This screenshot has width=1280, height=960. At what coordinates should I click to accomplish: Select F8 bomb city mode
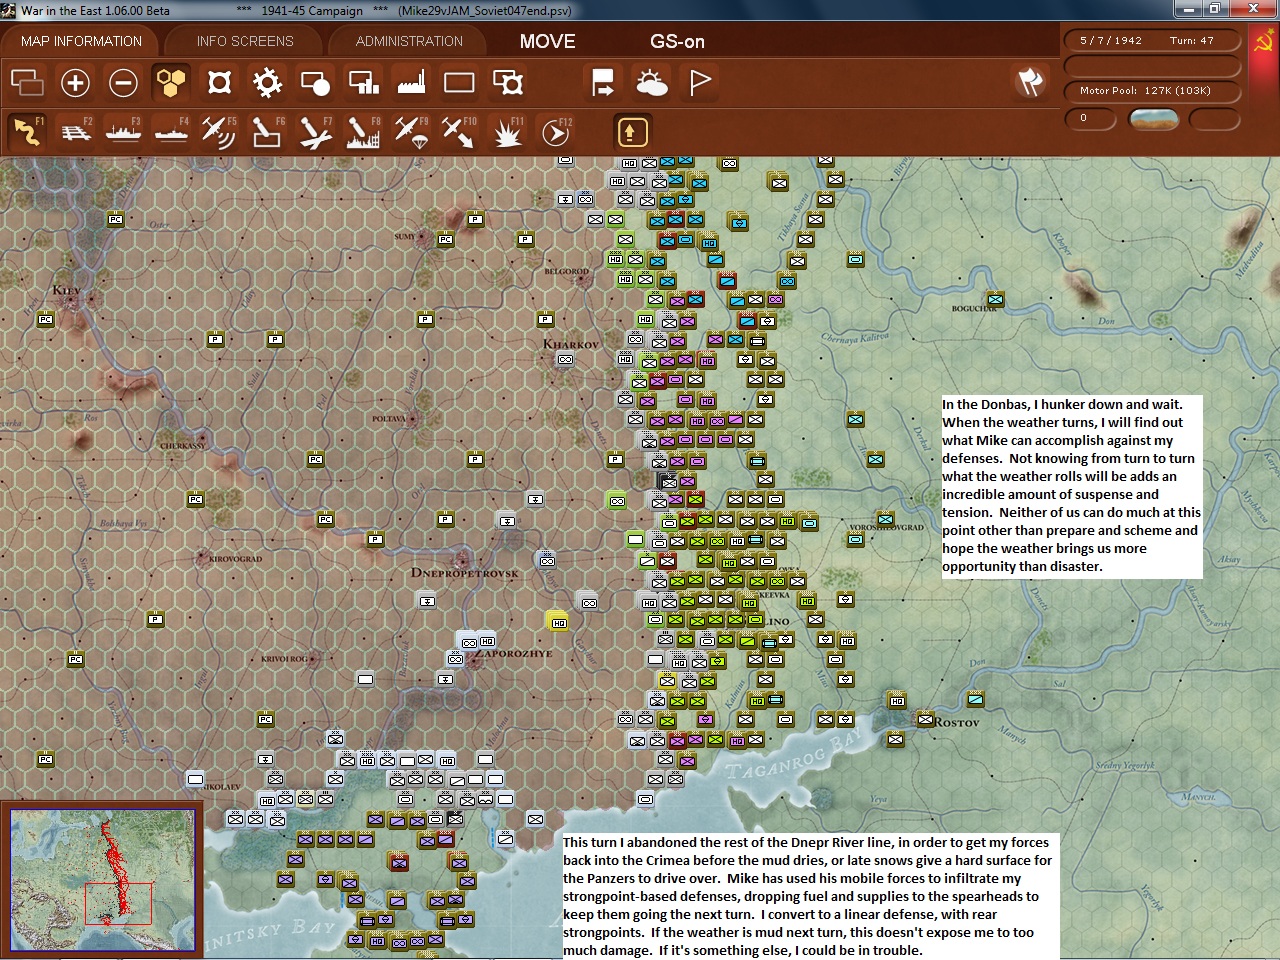tap(363, 131)
